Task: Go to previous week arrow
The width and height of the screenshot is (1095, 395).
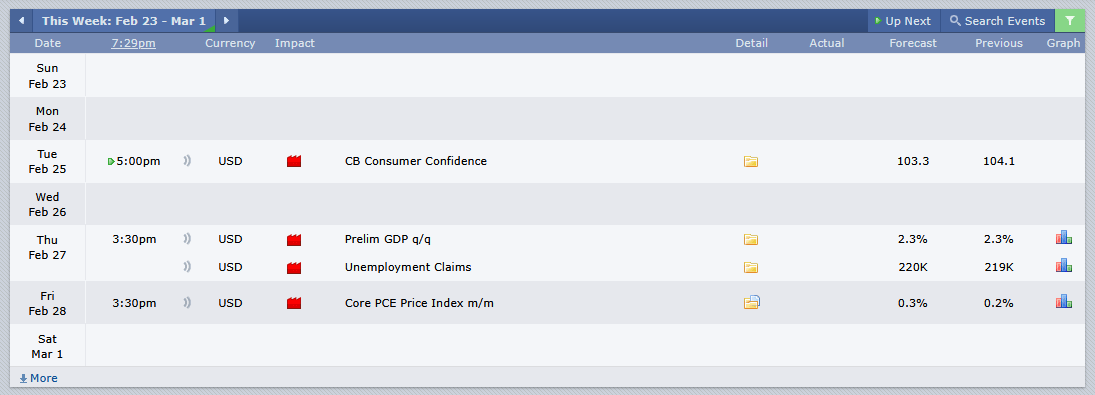Action: point(21,21)
